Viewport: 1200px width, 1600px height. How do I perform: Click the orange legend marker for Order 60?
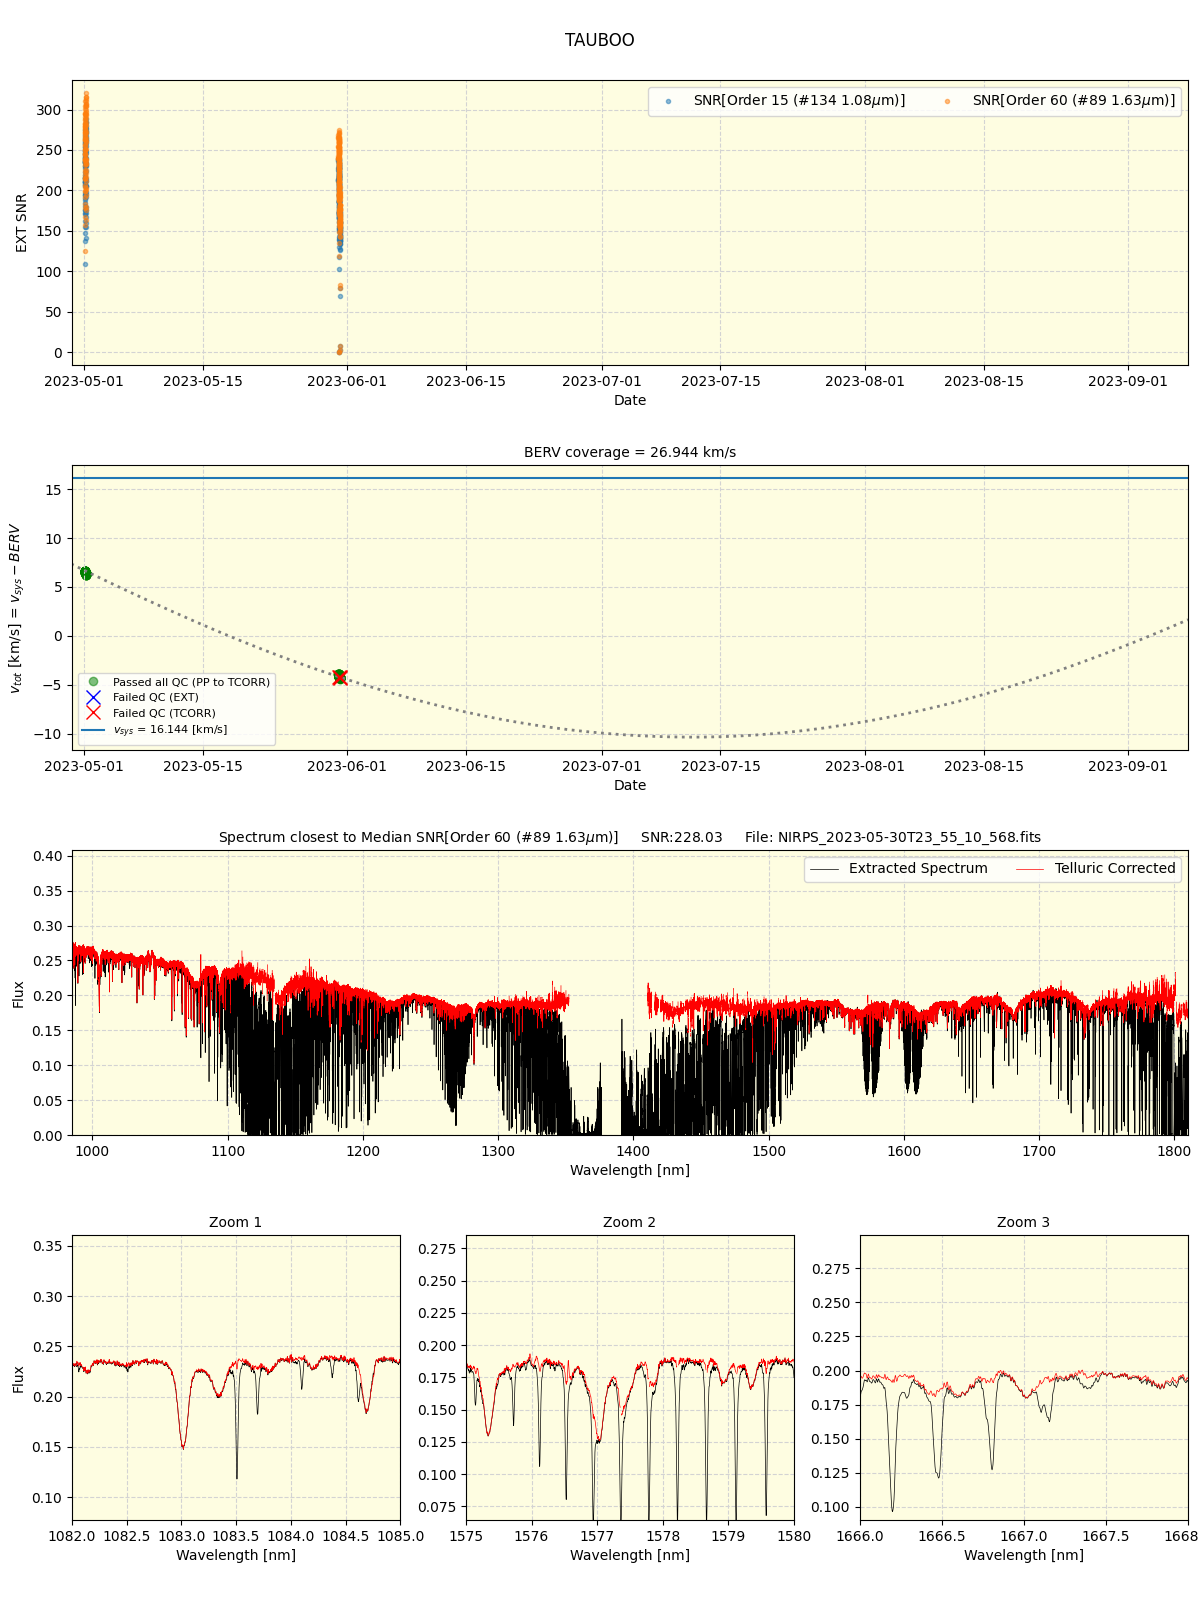947,102
